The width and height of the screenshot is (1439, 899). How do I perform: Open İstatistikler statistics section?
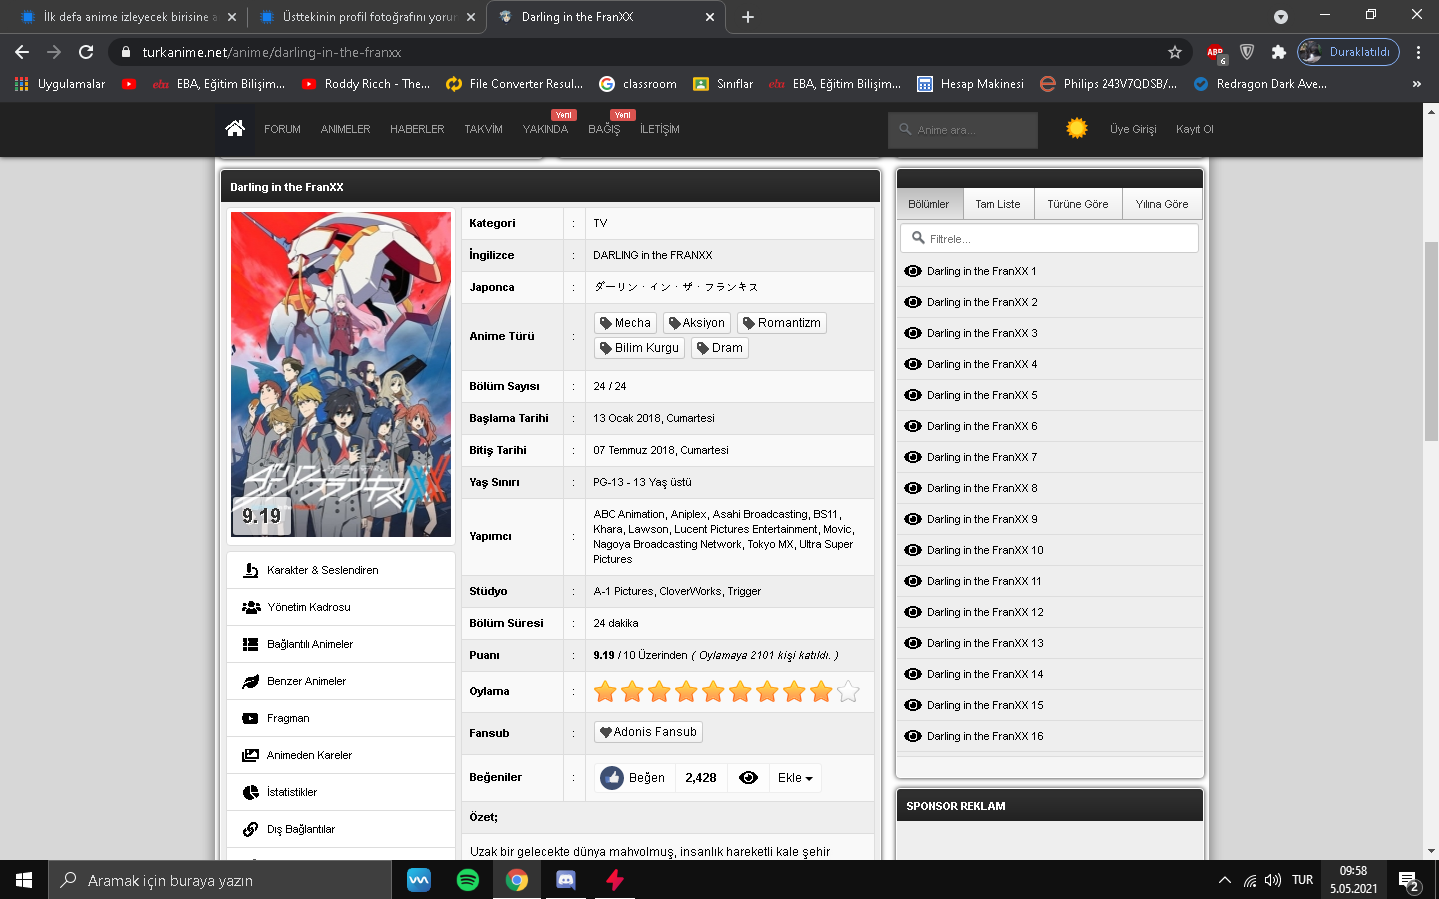[x=341, y=792]
